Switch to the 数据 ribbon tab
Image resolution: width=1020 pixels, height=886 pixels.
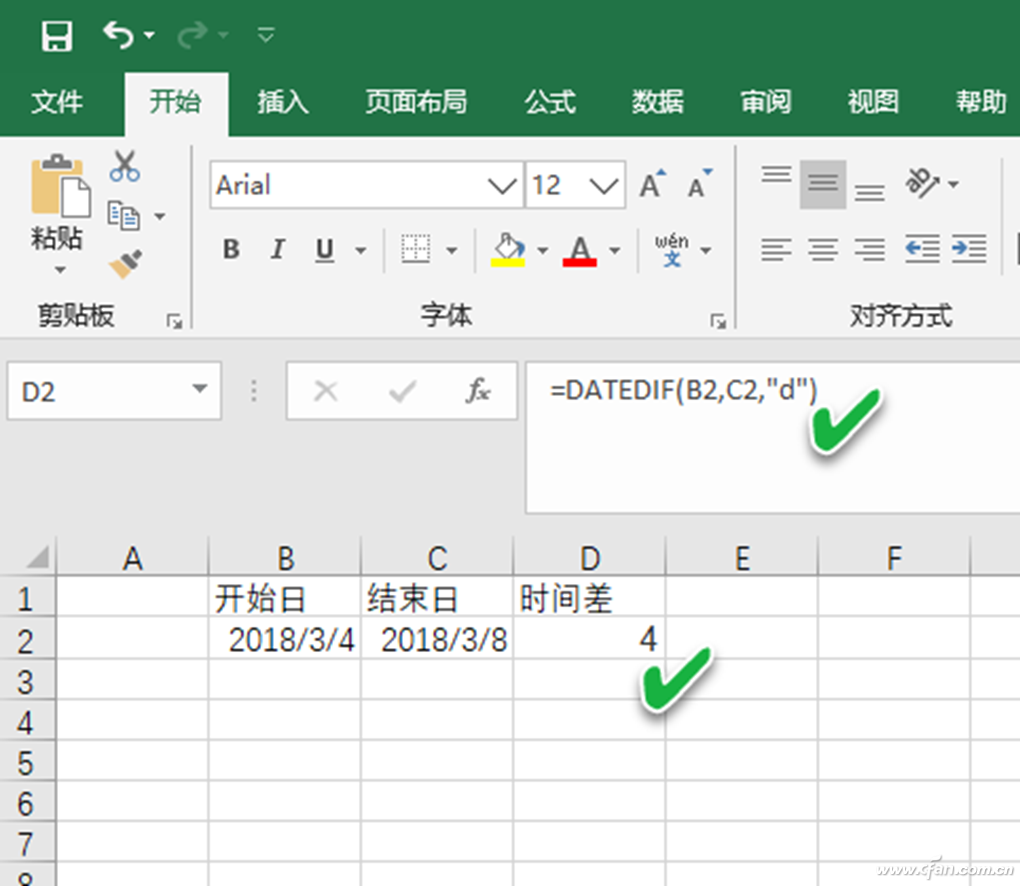point(658,102)
